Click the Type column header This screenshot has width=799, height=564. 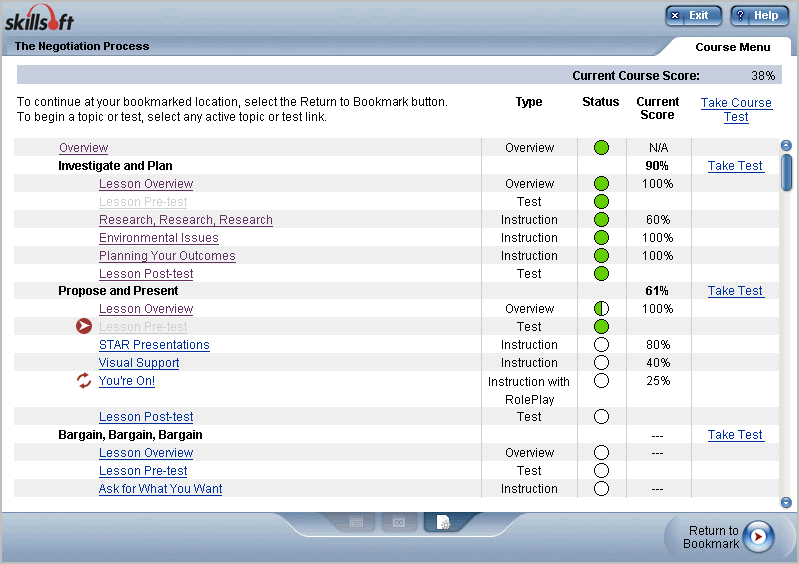529,102
